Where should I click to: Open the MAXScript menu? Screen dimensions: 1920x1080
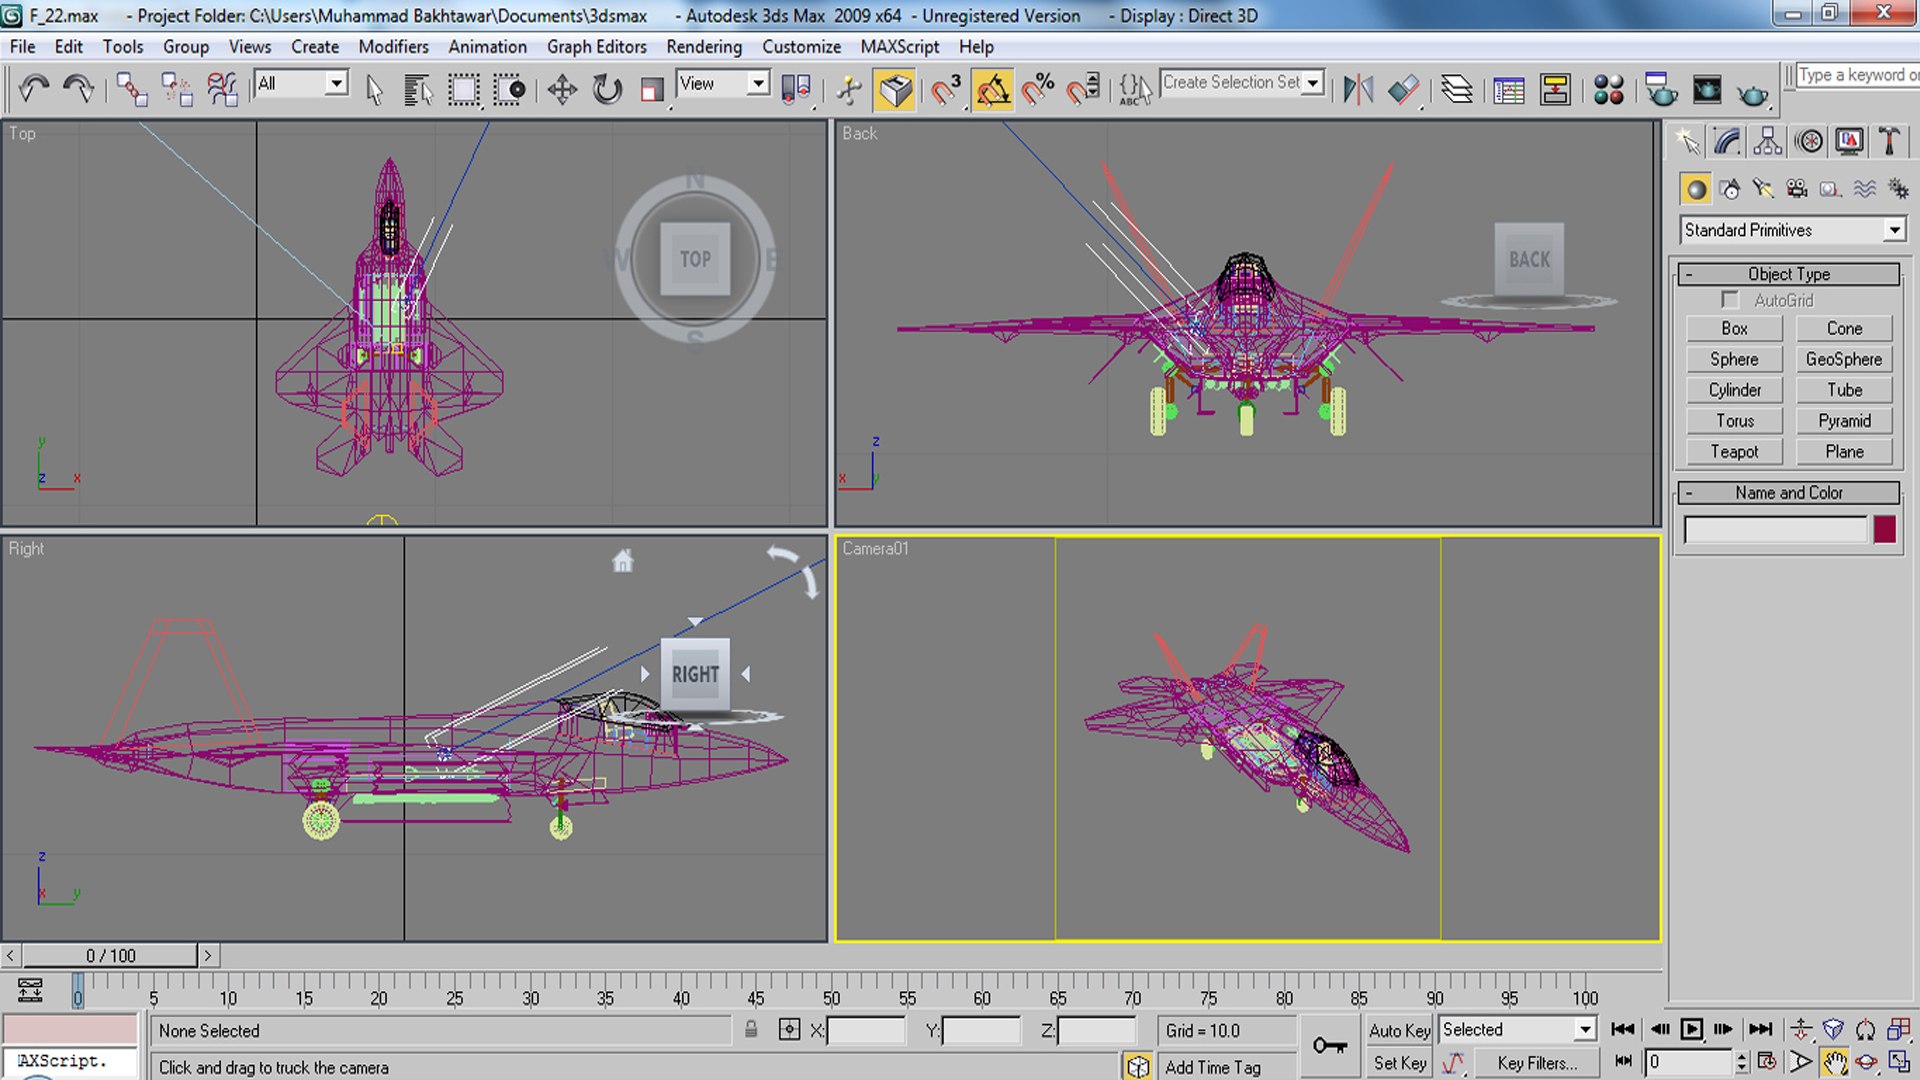pyautogui.click(x=899, y=47)
